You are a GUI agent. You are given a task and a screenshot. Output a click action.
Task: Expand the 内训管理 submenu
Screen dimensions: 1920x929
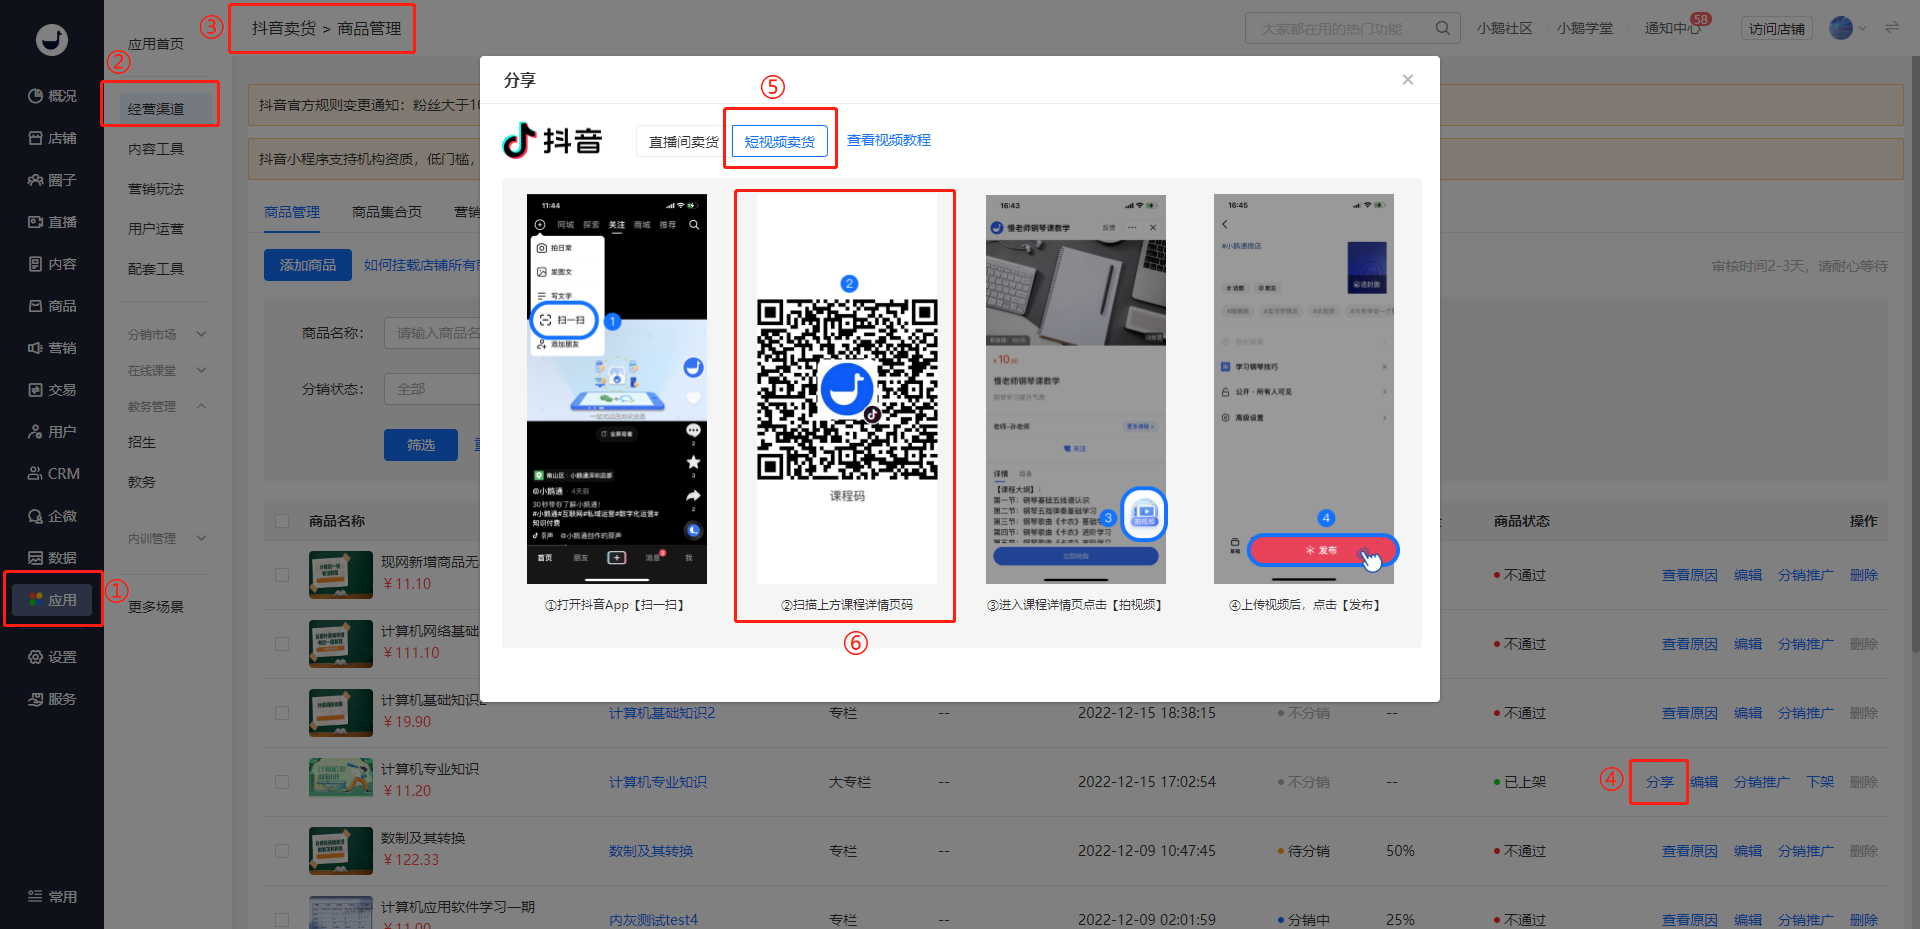click(166, 538)
